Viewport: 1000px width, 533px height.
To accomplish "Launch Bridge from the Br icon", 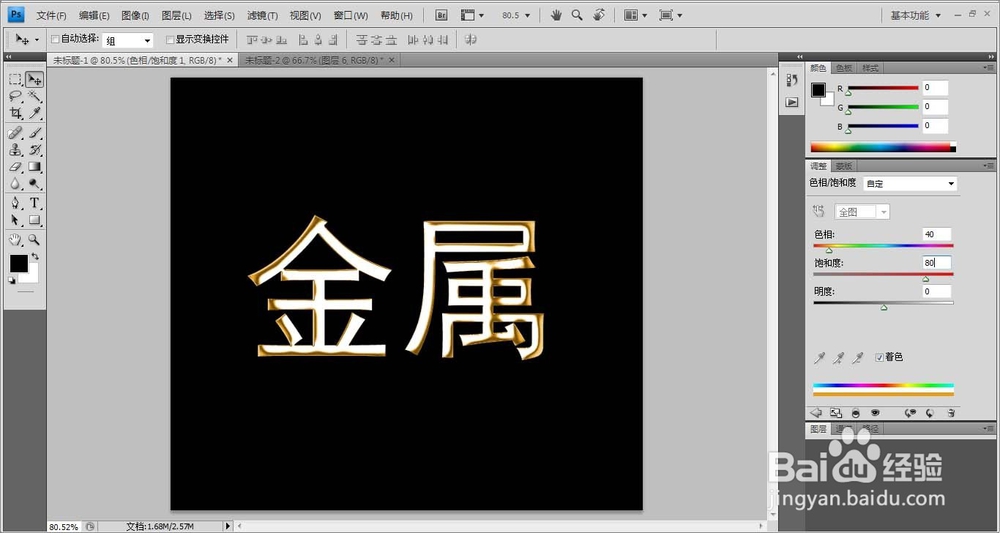I will click(441, 15).
